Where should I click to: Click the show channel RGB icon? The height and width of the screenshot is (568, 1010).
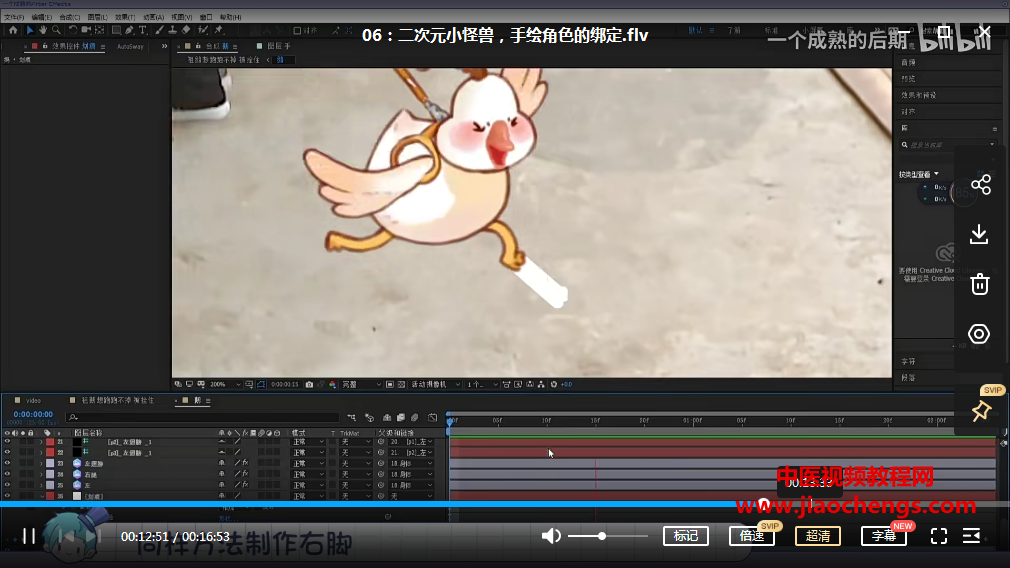pos(332,384)
